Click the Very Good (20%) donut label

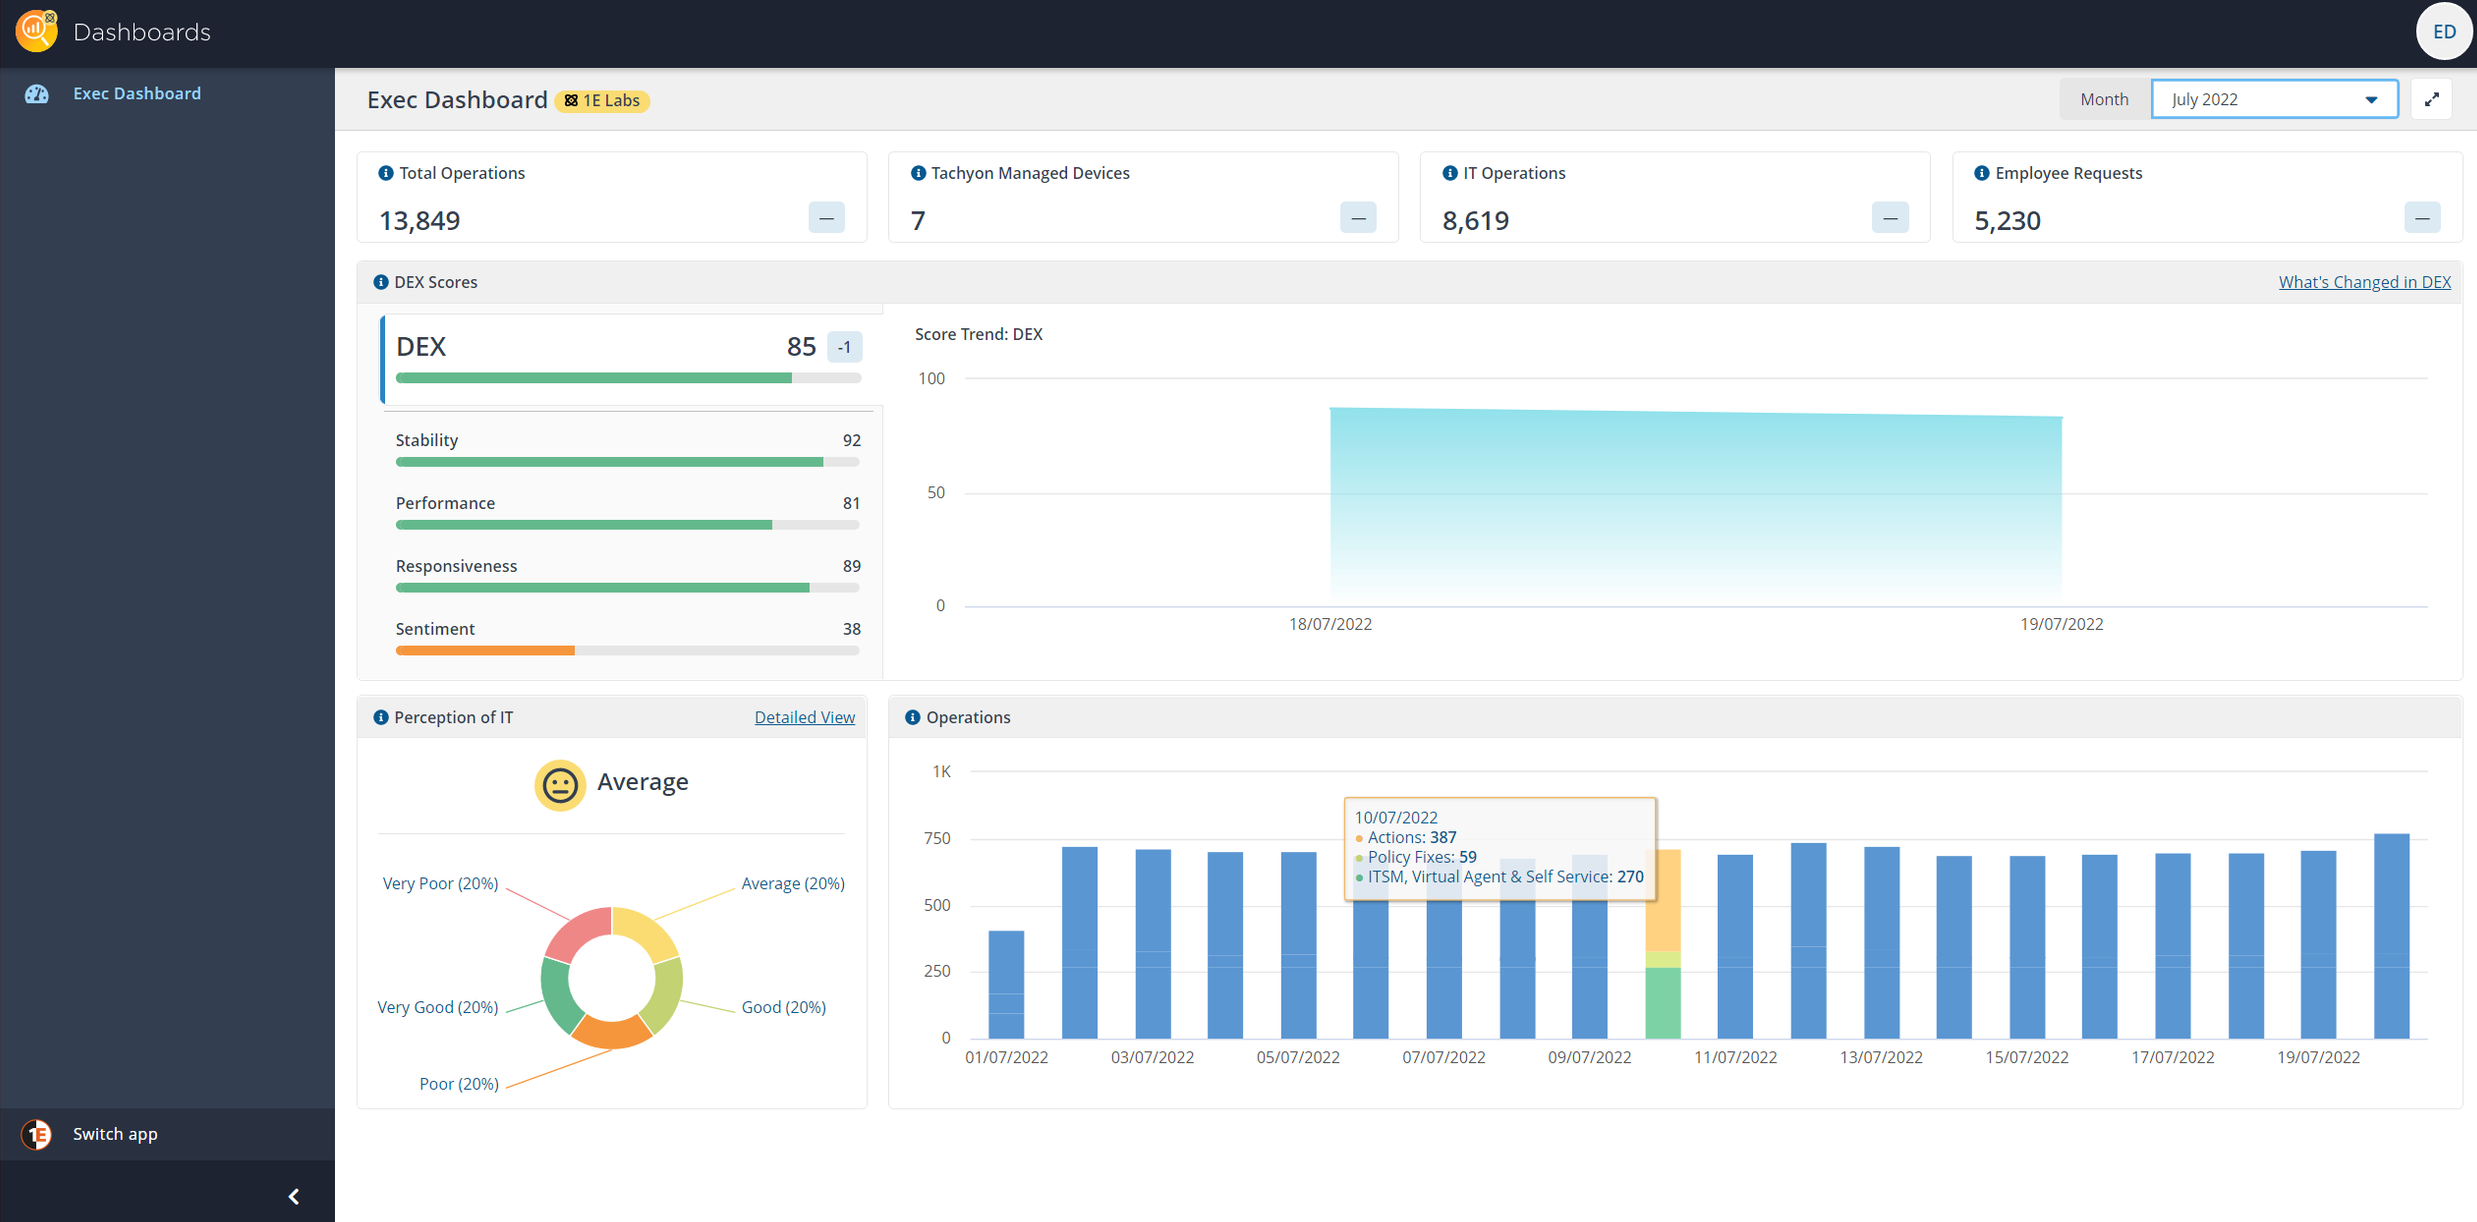[437, 1007]
